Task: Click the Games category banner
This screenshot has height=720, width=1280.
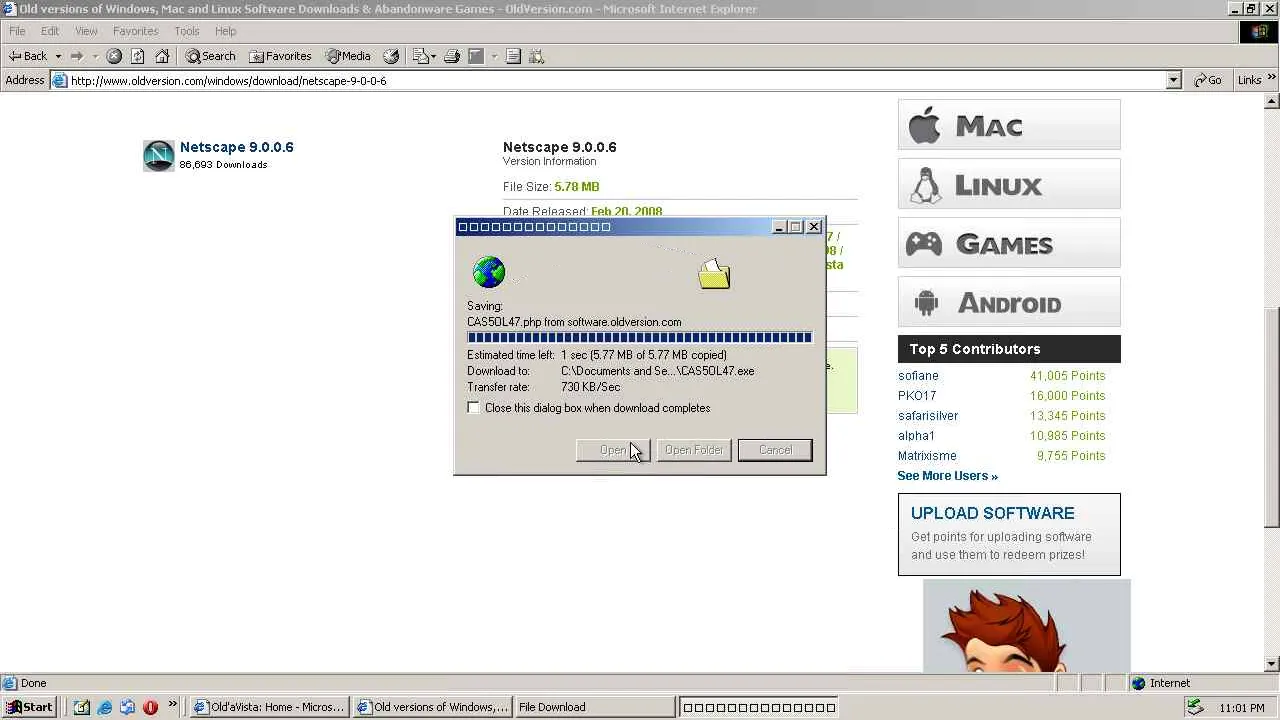Action: pyautogui.click(x=1009, y=243)
